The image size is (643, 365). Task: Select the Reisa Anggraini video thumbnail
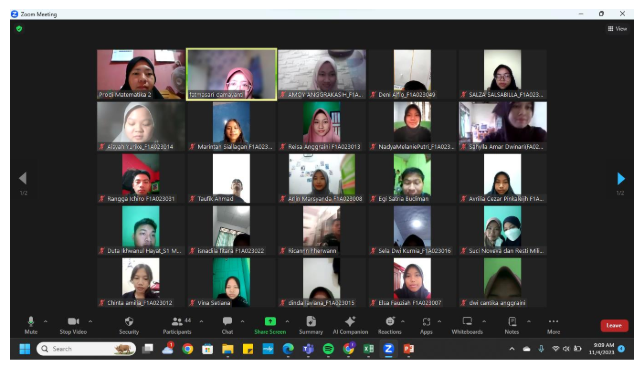coord(322,126)
